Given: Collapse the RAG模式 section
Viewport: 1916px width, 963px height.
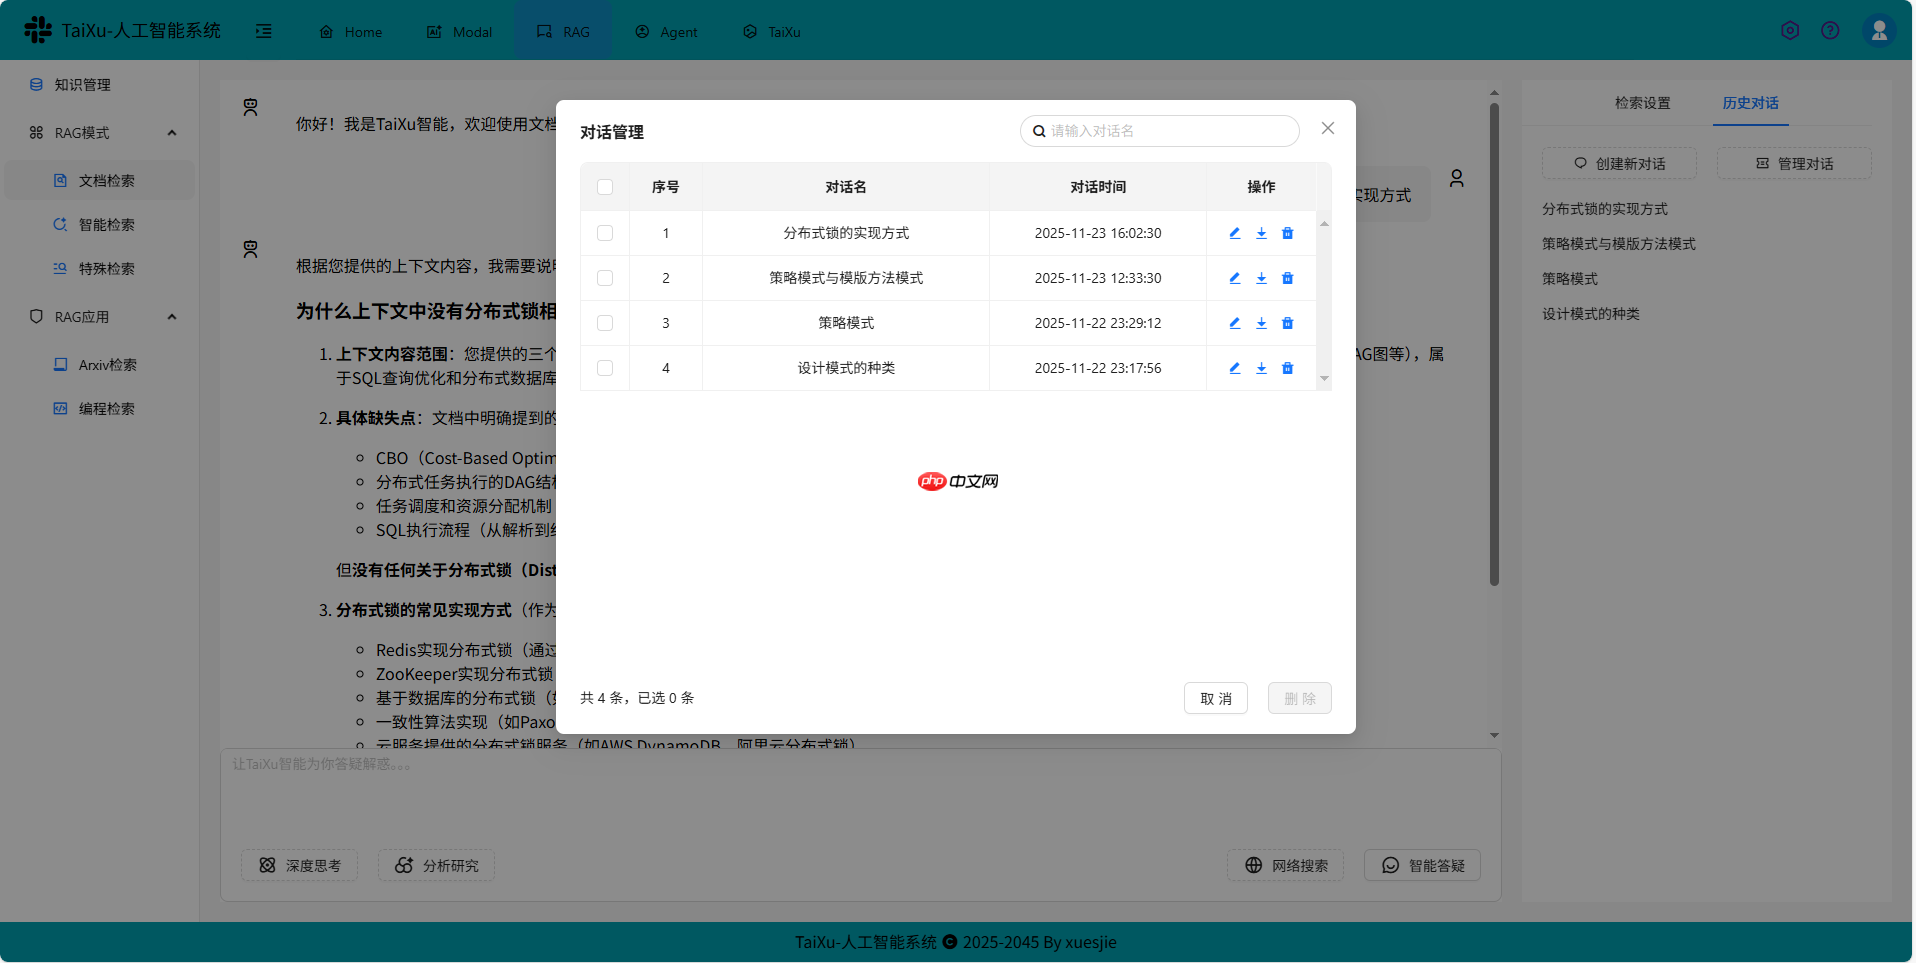Looking at the screenshot, I should [172, 132].
